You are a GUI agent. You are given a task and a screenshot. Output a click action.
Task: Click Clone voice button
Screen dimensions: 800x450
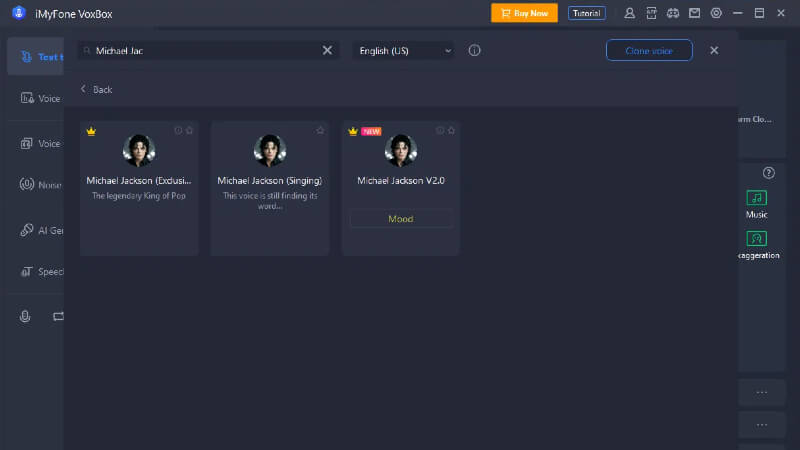649,51
